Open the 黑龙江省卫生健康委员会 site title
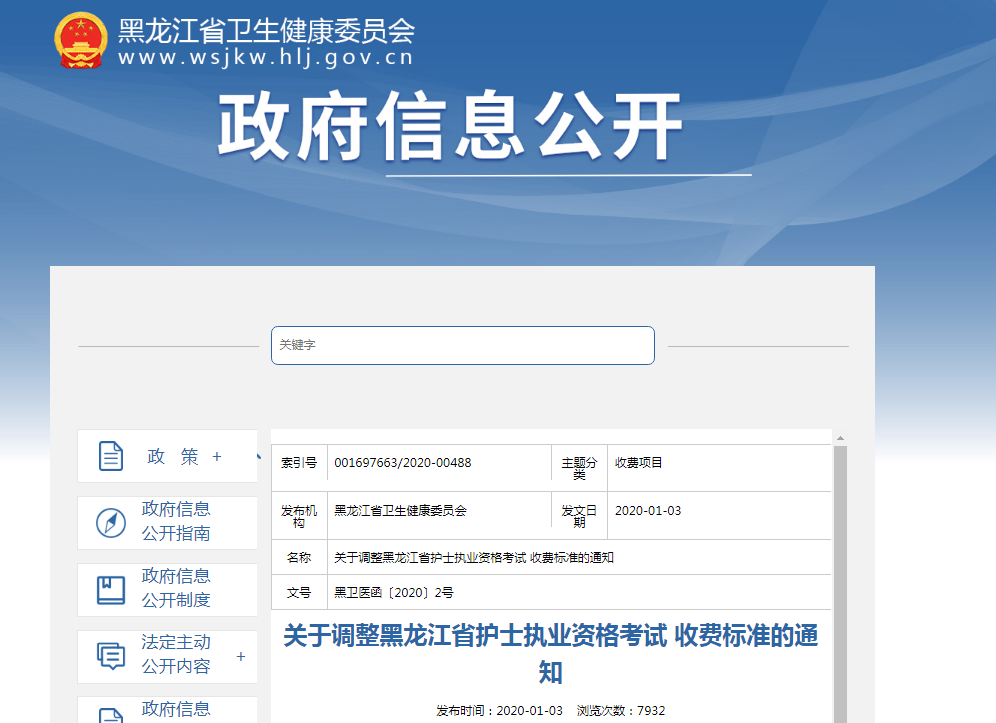The width and height of the screenshot is (996, 723). (266, 30)
